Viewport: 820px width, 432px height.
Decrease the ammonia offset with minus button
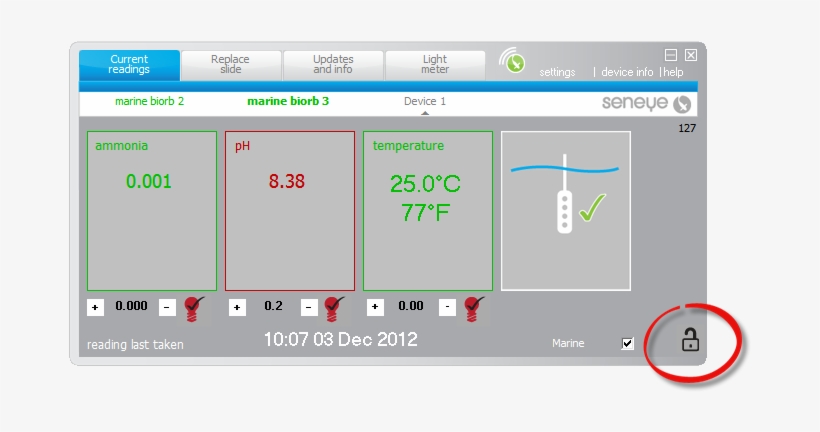click(x=167, y=307)
